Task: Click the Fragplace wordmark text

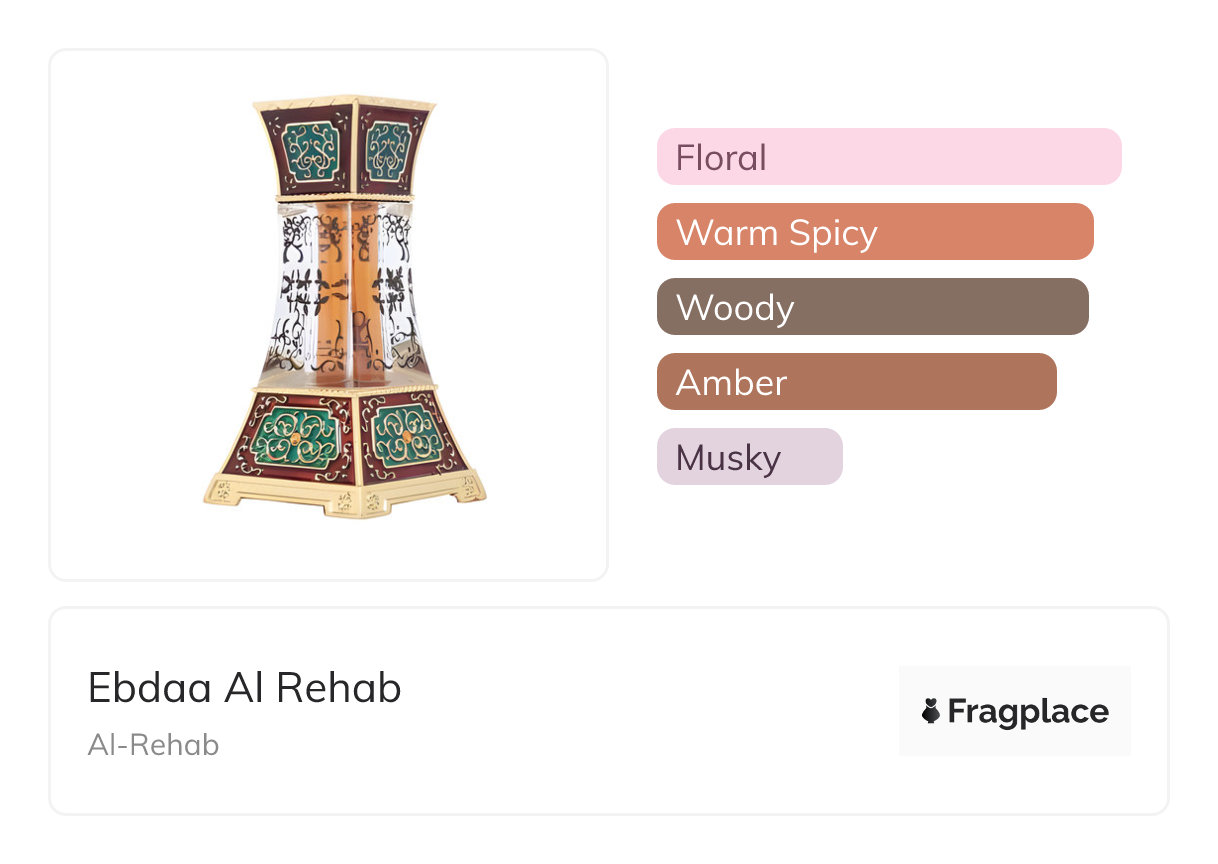Action: tap(1027, 711)
